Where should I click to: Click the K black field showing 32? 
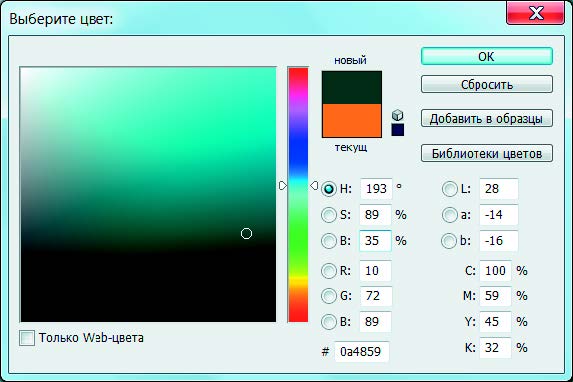click(495, 347)
